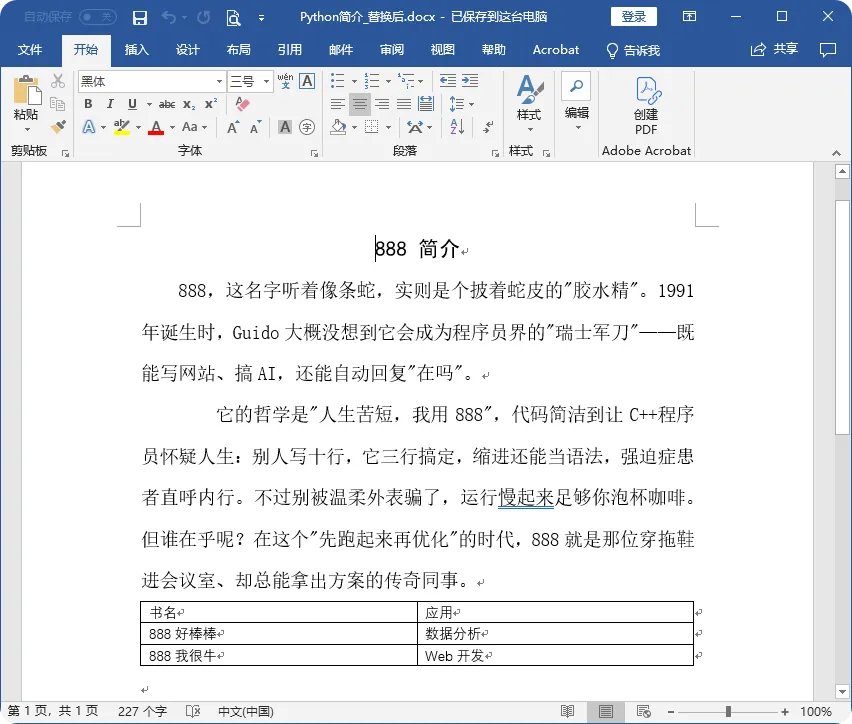The height and width of the screenshot is (724, 852).
Task: Open the 文件 File tab
Action: click(x=30, y=50)
